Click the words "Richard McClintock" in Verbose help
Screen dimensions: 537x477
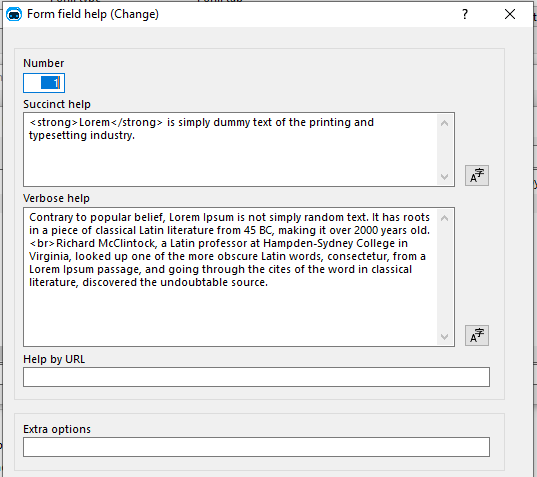point(107,243)
